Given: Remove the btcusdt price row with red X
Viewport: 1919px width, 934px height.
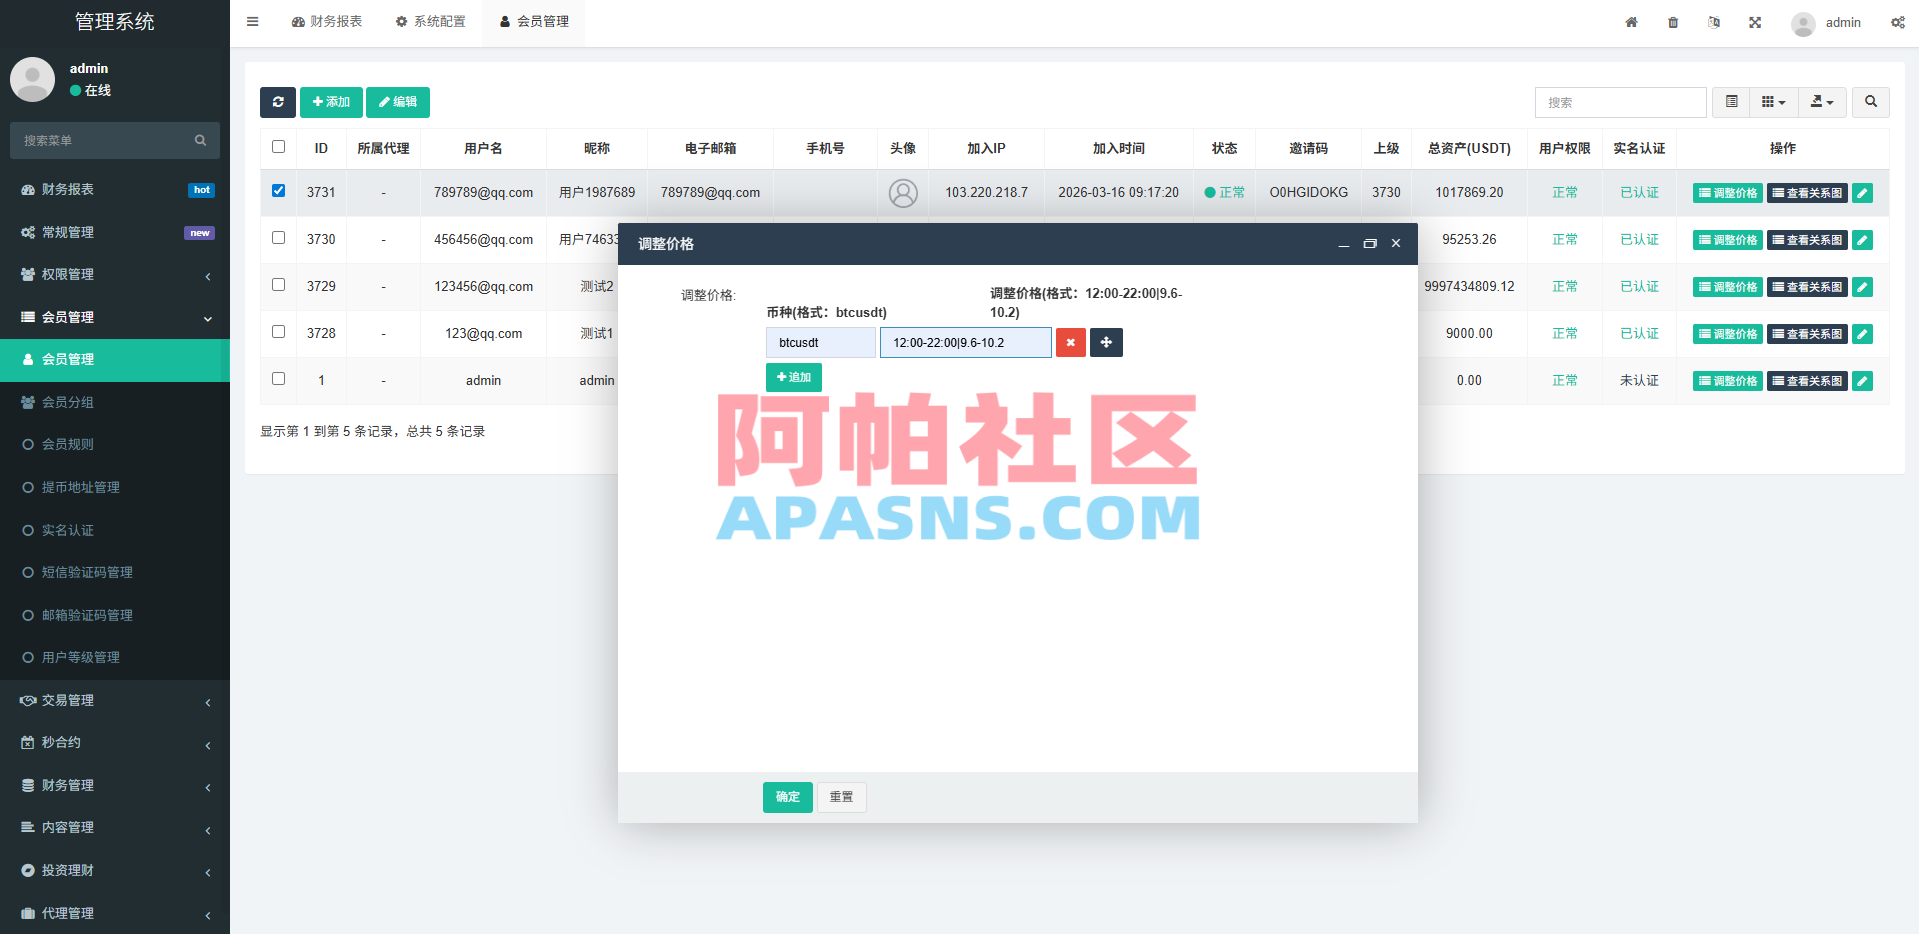Looking at the screenshot, I should pyautogui.click(x=1070, y=343).
